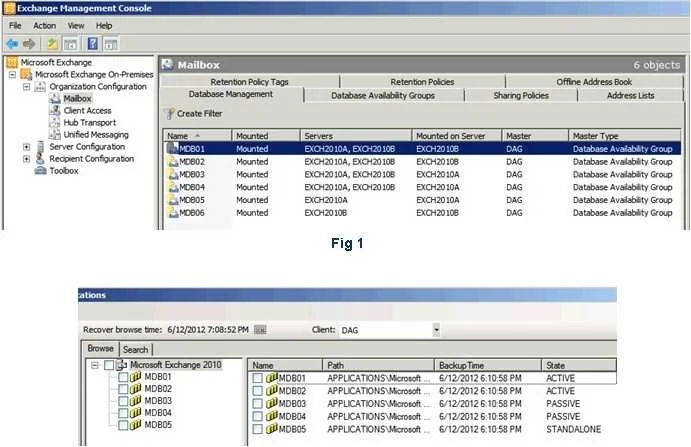Collapse the Organization Configuration node
The width and height of the screenshot is (691, 447).
[26, 86]
